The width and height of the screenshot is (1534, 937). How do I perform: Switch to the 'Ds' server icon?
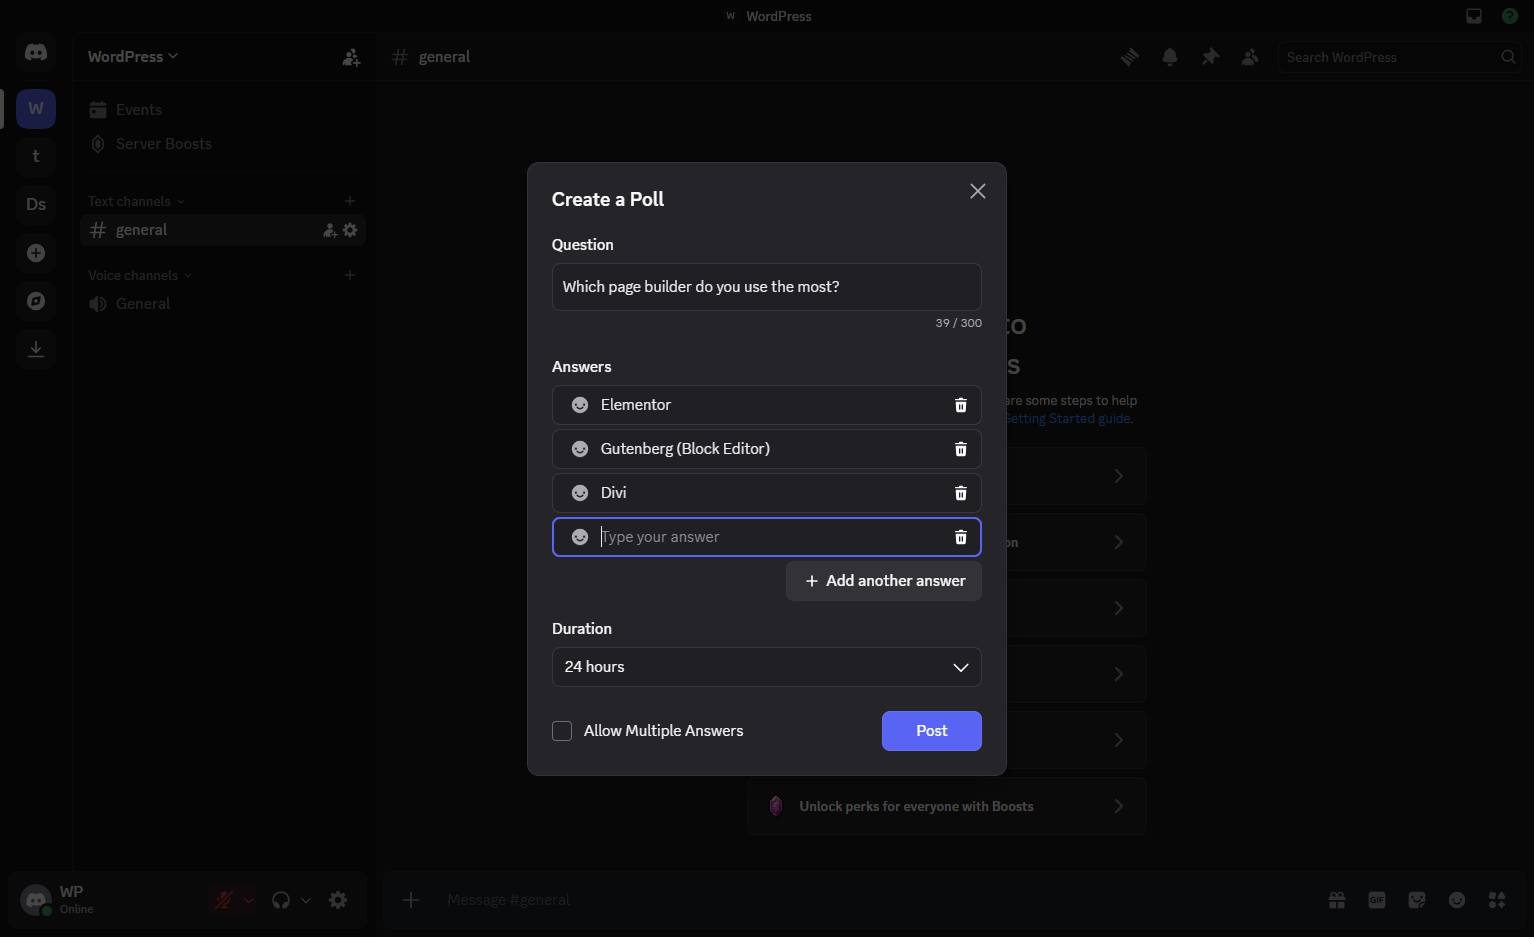pyautogui.click(x=36, y=204)
